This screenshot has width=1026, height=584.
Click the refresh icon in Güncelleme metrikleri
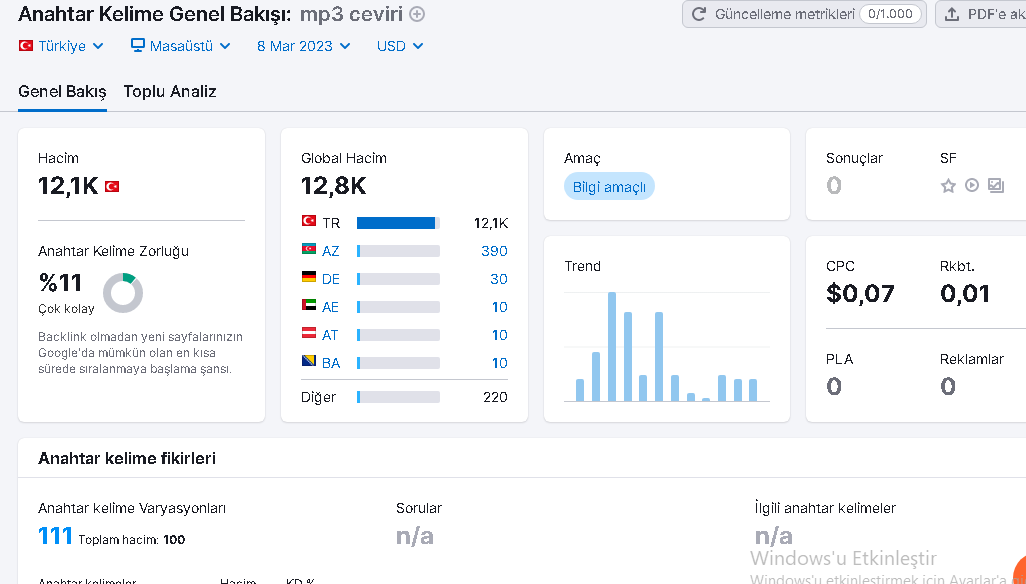(699, 14)
